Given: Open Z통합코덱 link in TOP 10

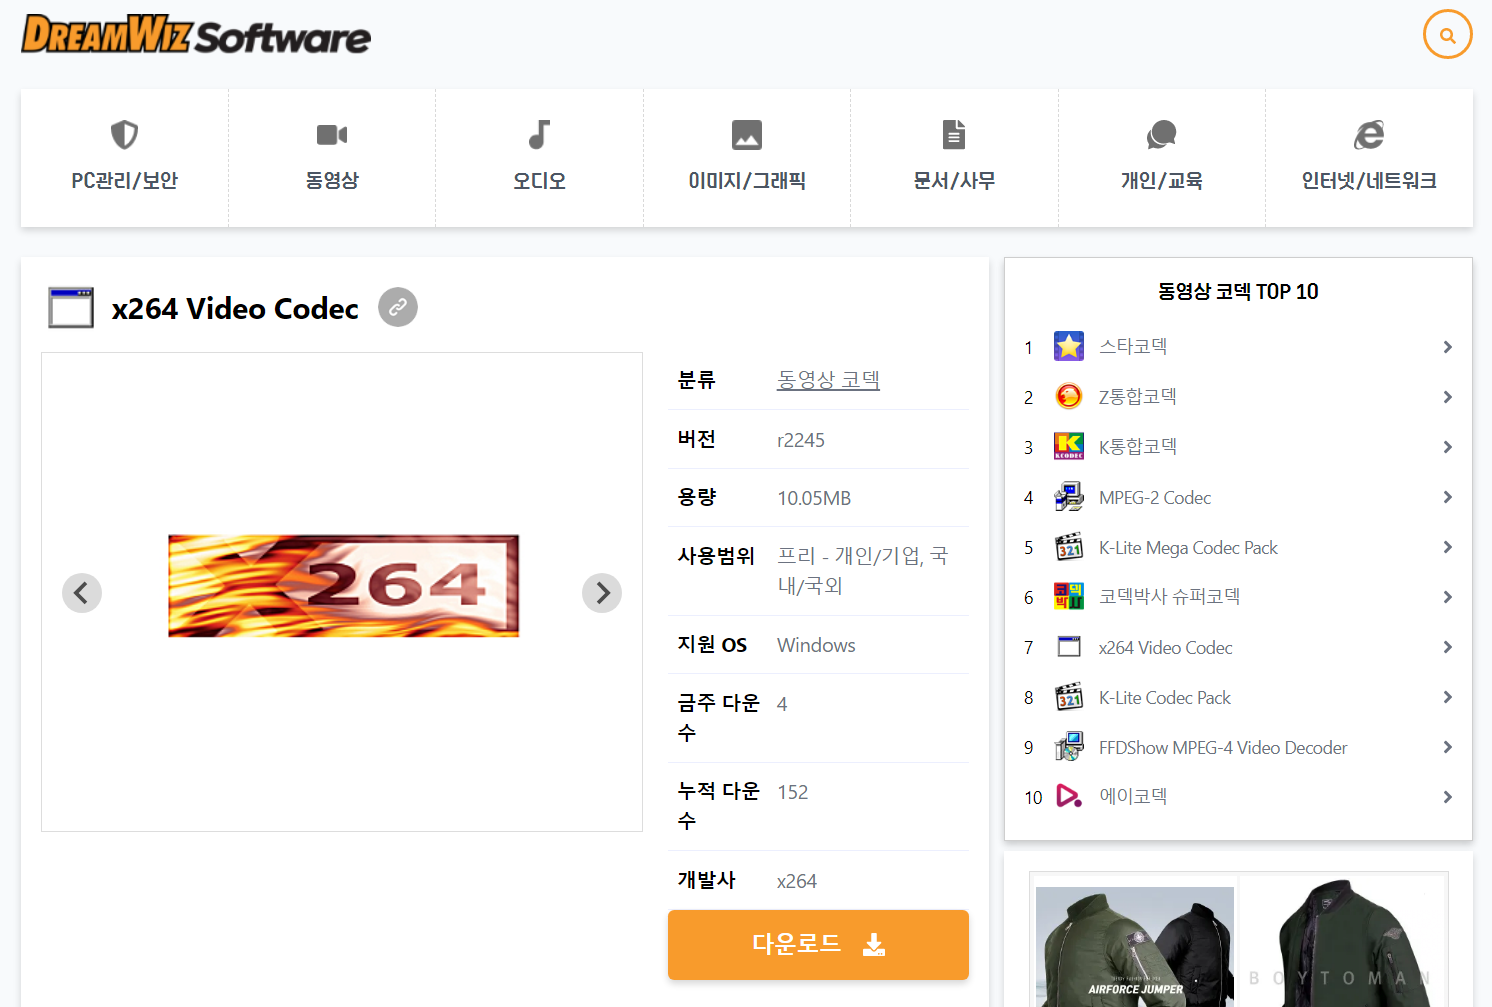Looking at the screenshot, I should [1137, 397].
